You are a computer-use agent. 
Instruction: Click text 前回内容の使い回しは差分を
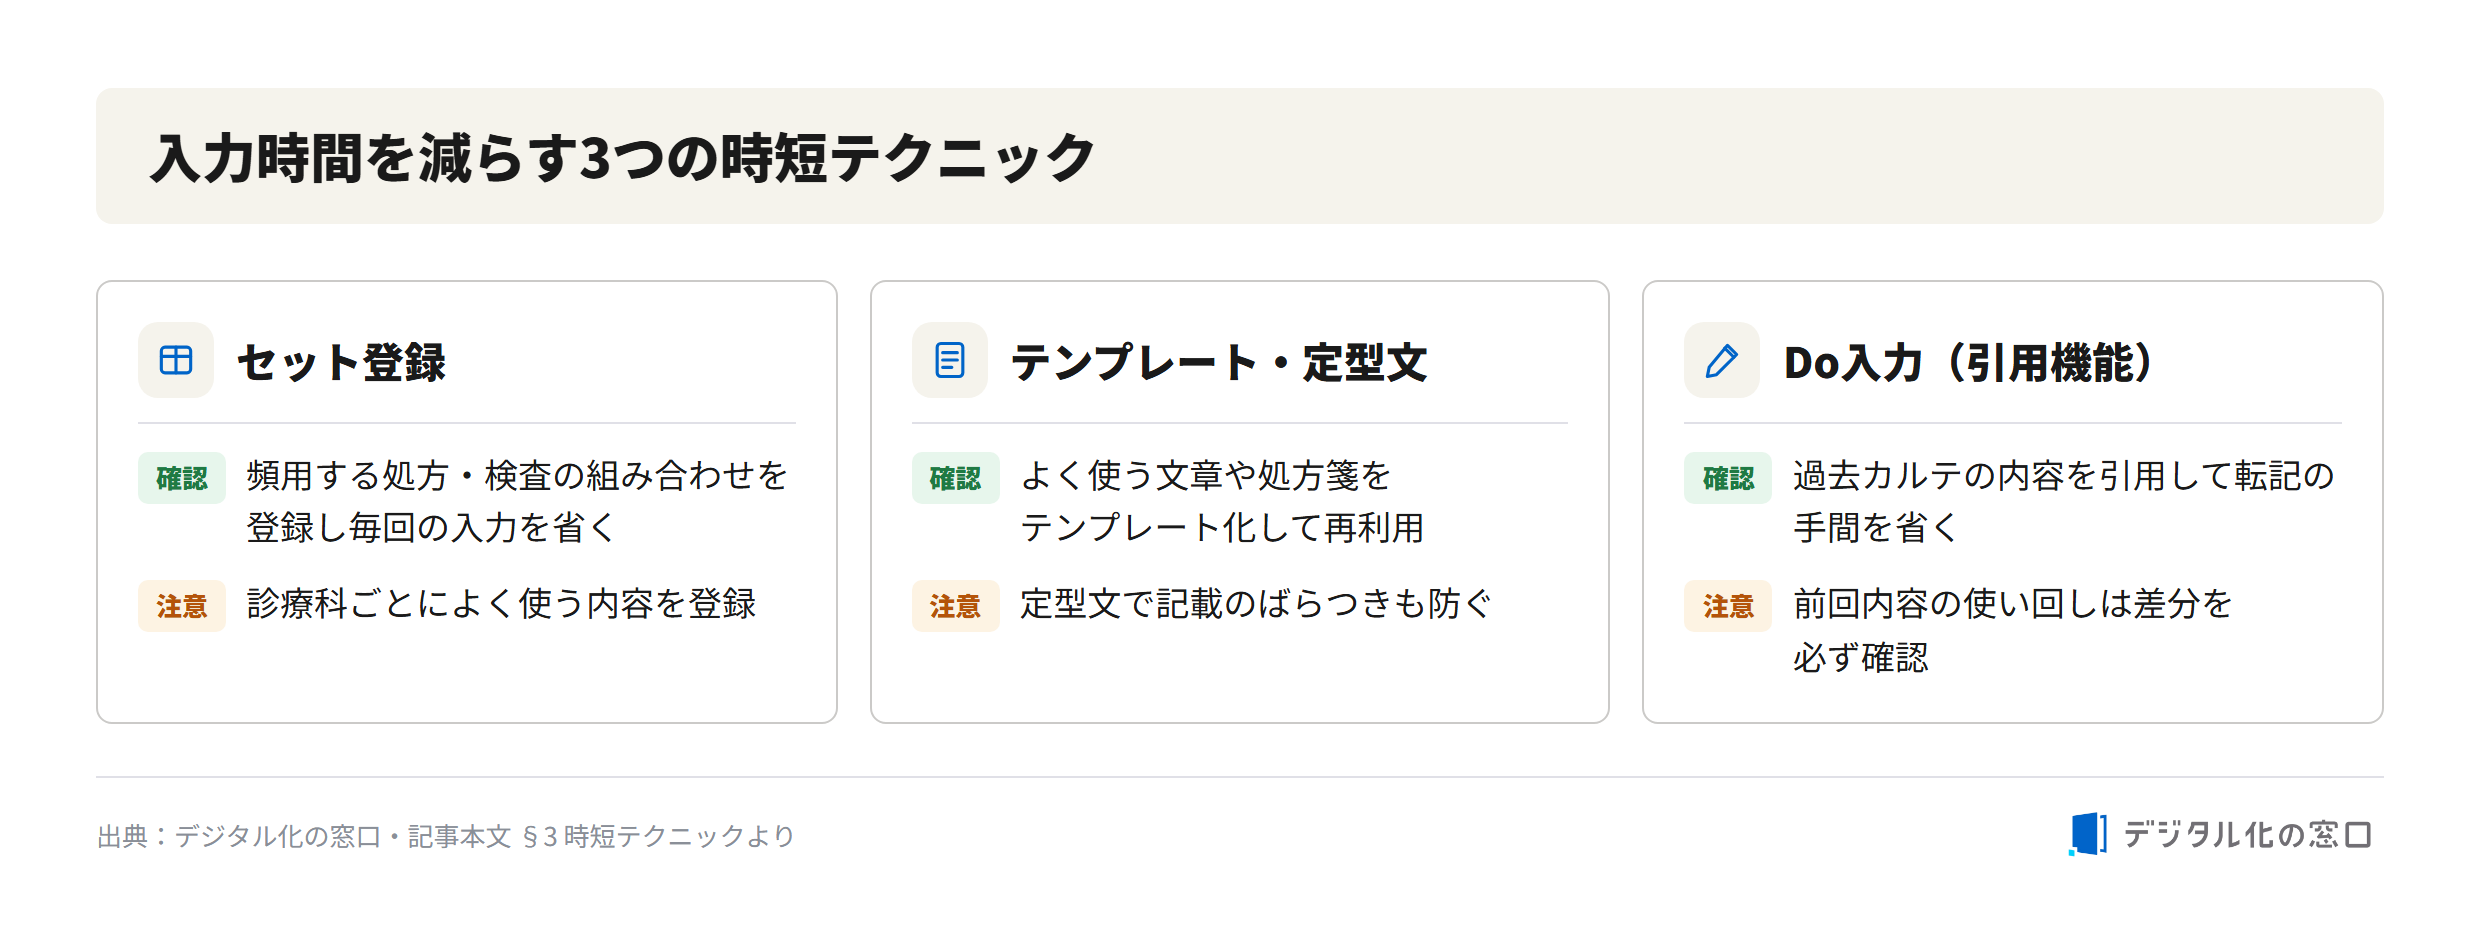[2013, 604]
